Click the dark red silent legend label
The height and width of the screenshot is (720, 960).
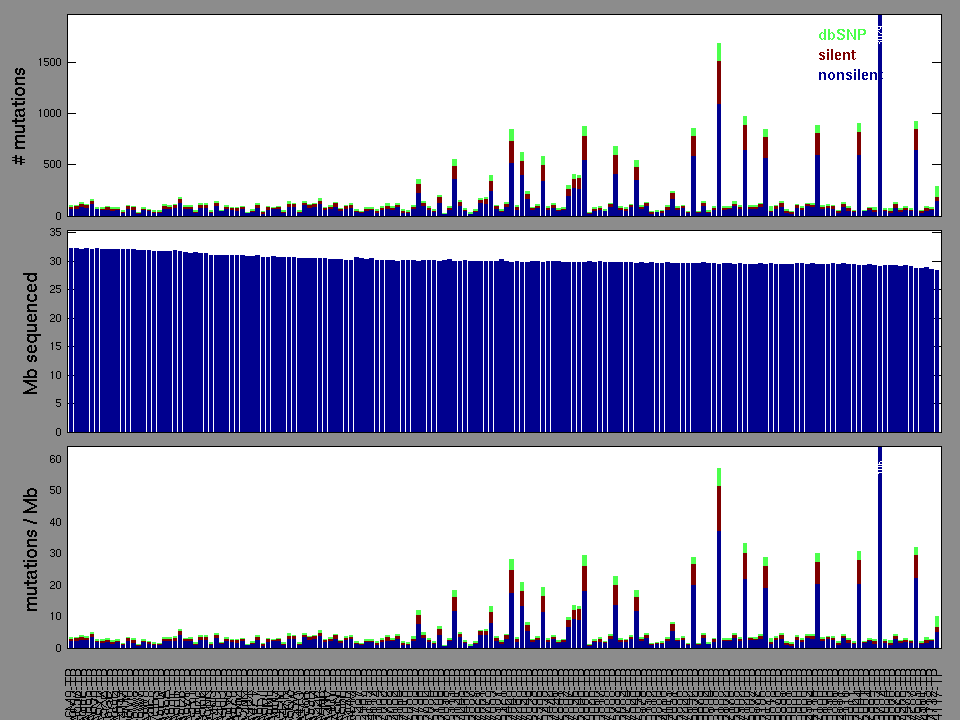click(x=837, y=55)
